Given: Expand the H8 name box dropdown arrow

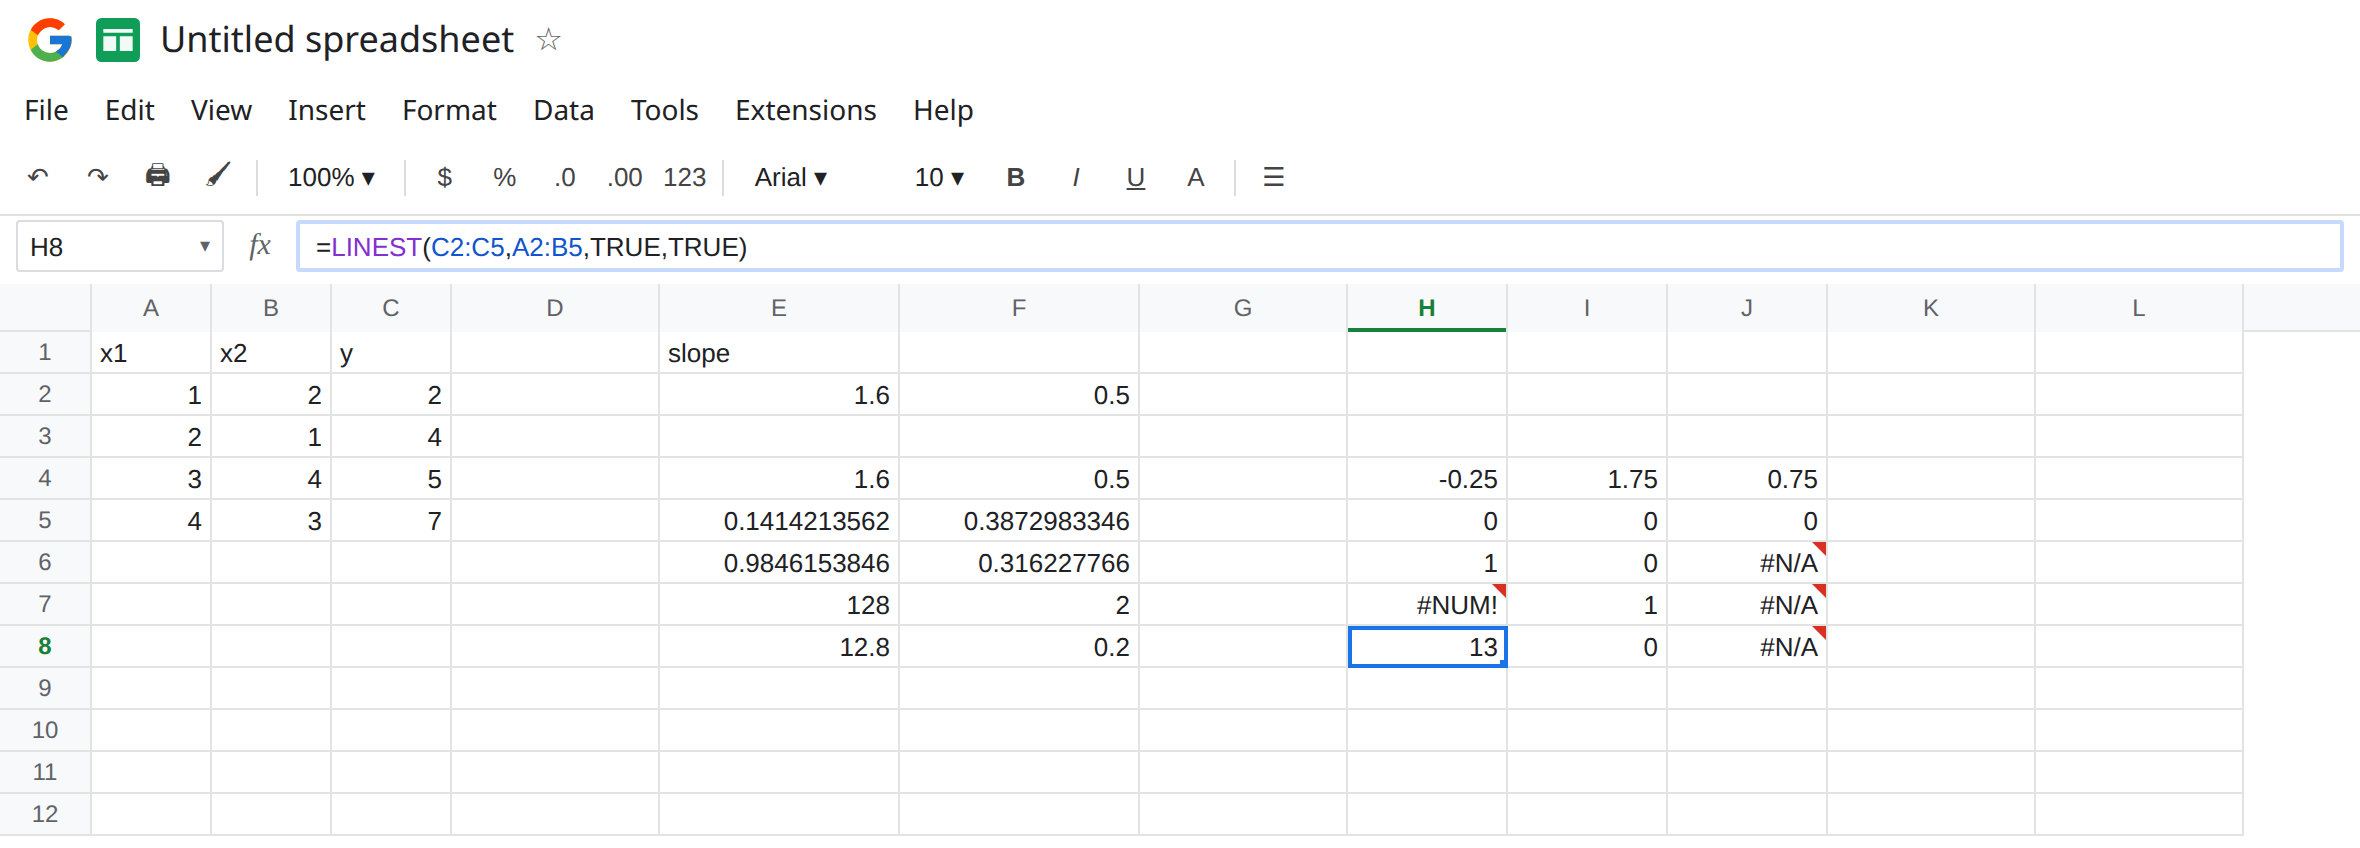Looking at the screenshot, I should click(204, 246).
